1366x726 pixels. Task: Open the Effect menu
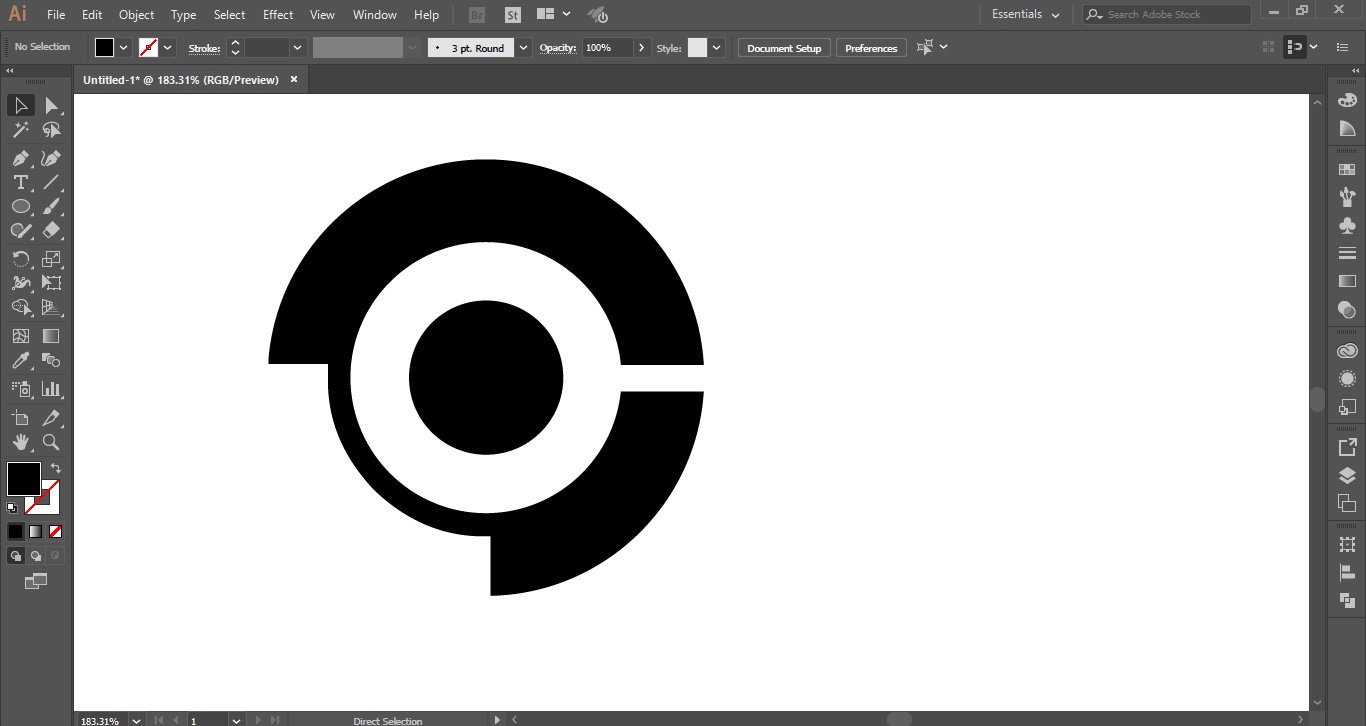[x=278, y=15]
